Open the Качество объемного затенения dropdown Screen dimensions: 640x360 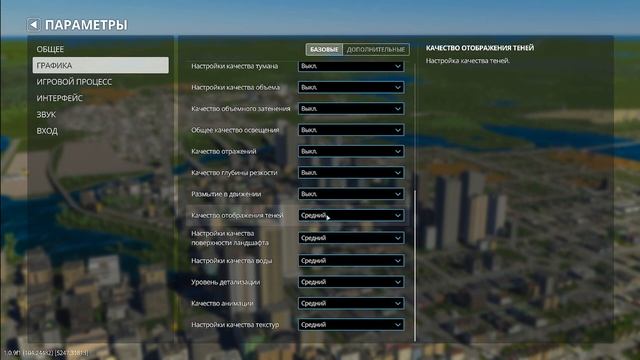[351, 109]
